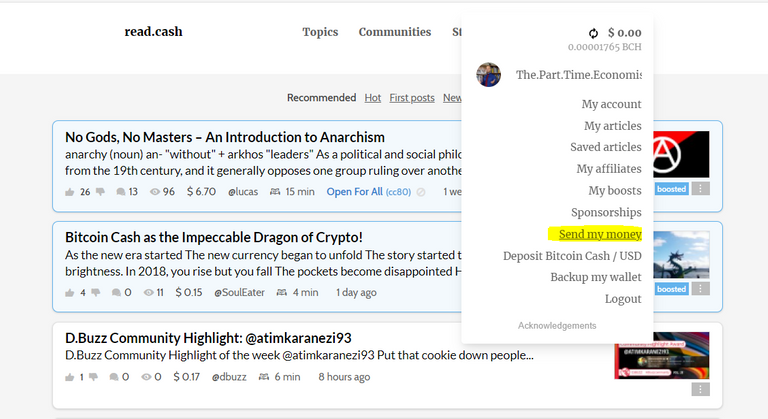Downvote the Anarchism article
Viewport: 768px width, 419px height.
click(100, 192)
